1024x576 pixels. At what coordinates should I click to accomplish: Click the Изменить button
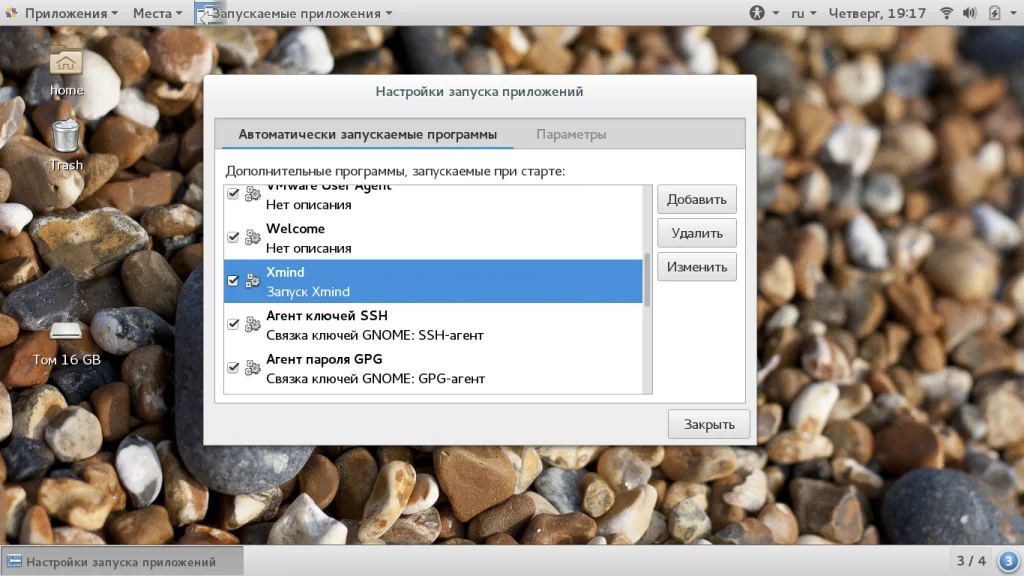(696, 267)
